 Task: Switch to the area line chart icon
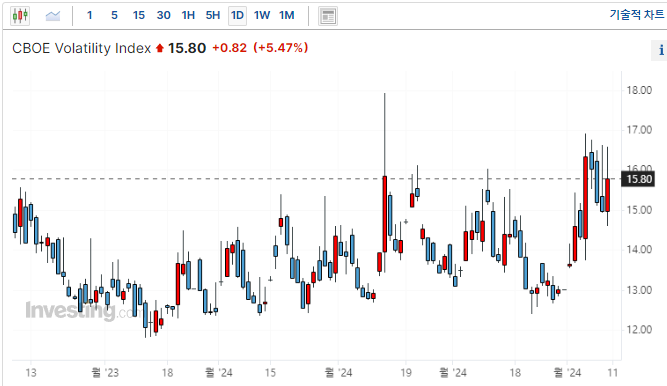tap(53, 16)
